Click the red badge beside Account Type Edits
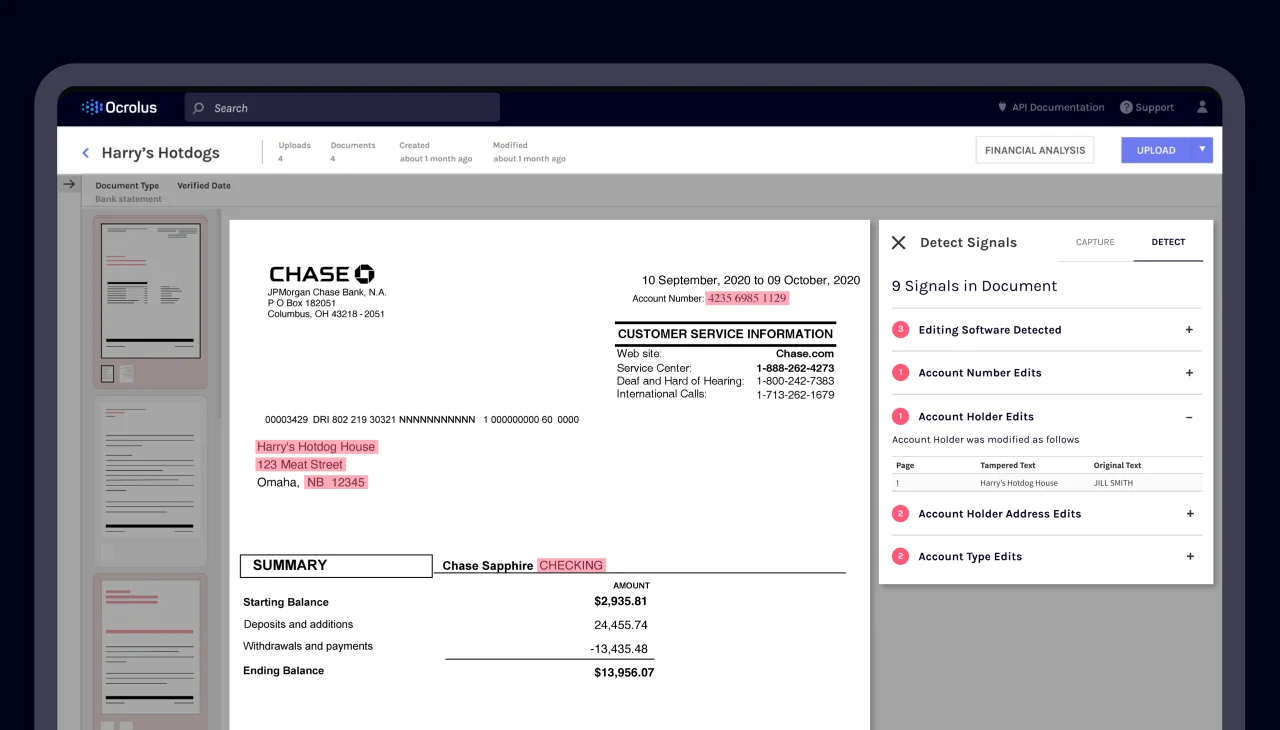The height and width of the screenshot is (730, 1280). click(900, 556)
